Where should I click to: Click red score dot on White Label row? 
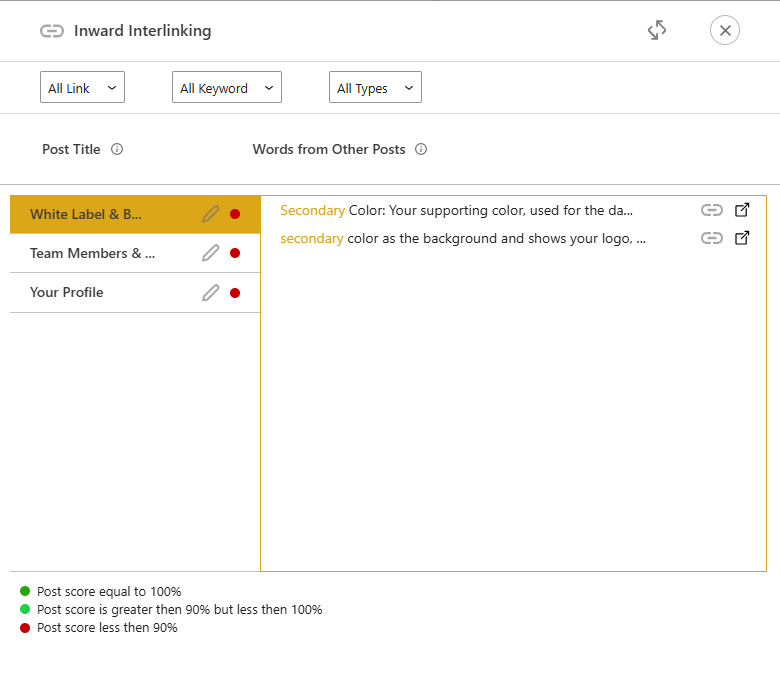(x=235, y=214)
